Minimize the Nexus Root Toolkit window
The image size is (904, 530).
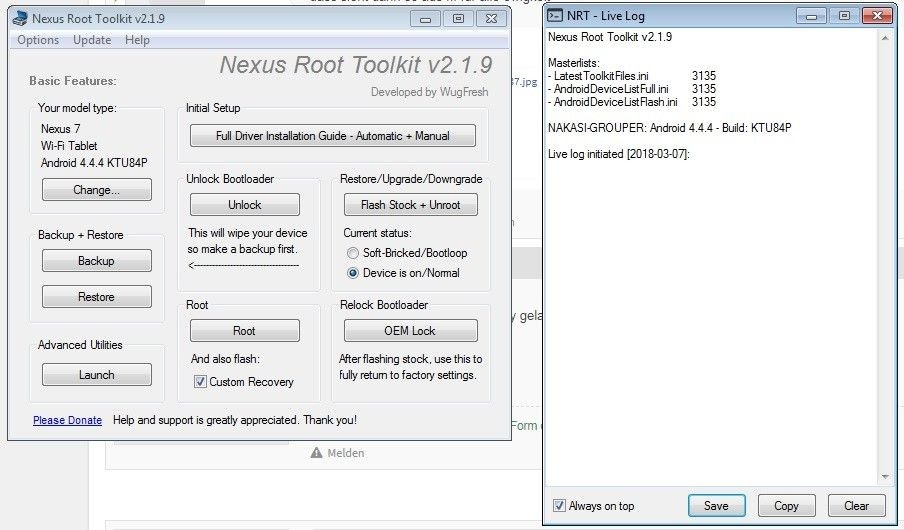tap(425, 19)
